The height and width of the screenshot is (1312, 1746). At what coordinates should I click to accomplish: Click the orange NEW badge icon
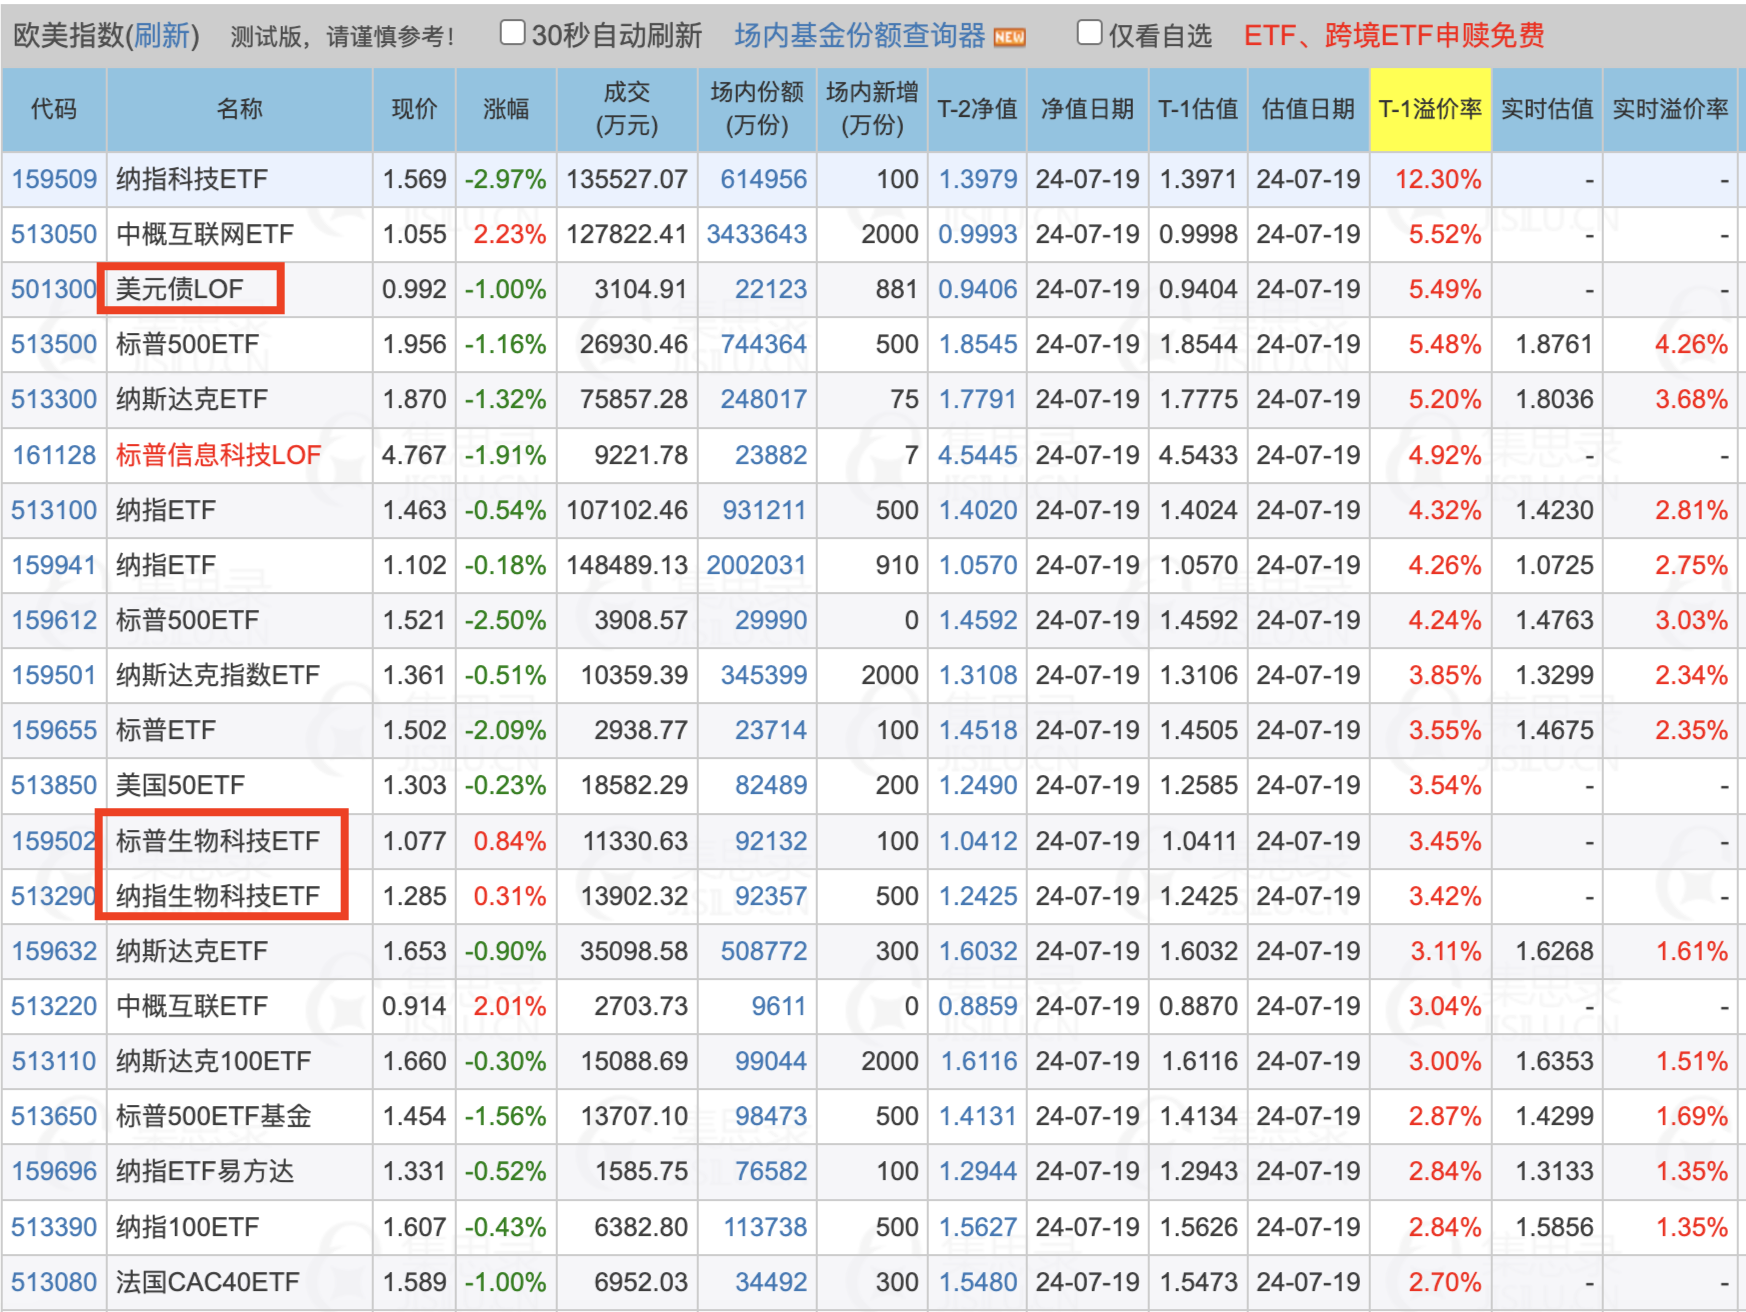[1010, 38]
